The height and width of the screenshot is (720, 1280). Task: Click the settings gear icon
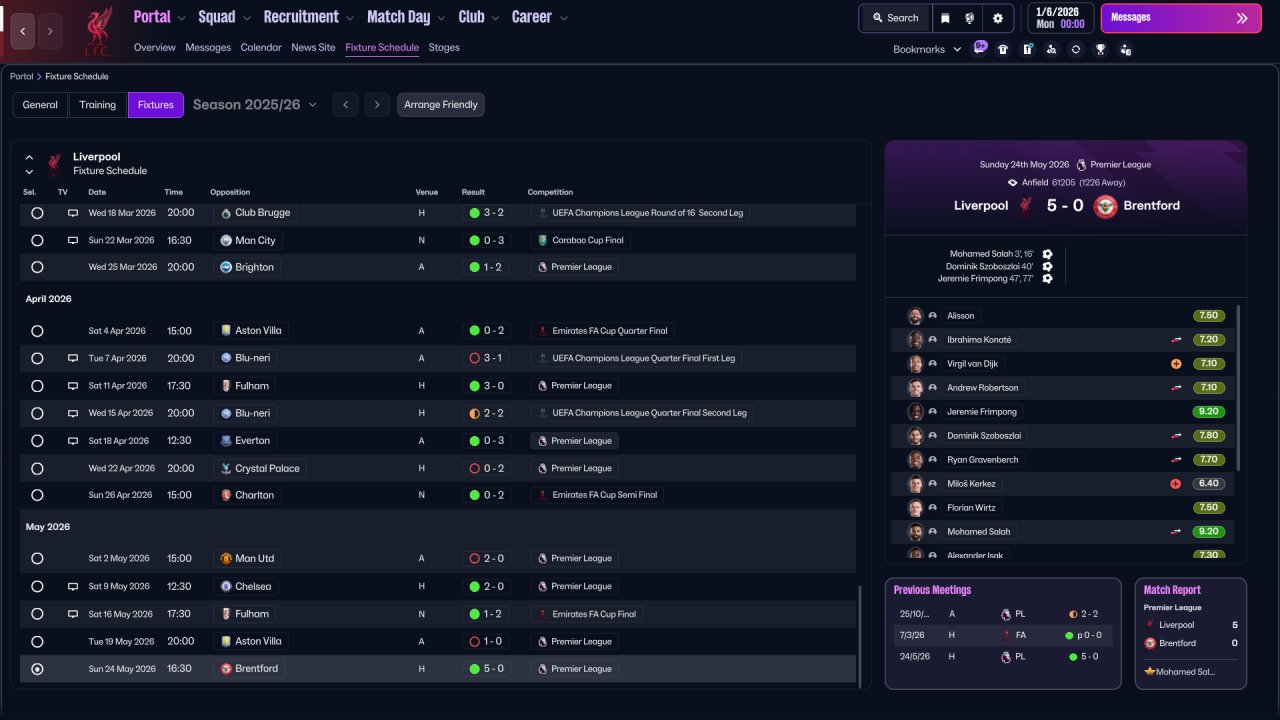tap(997, 18)
